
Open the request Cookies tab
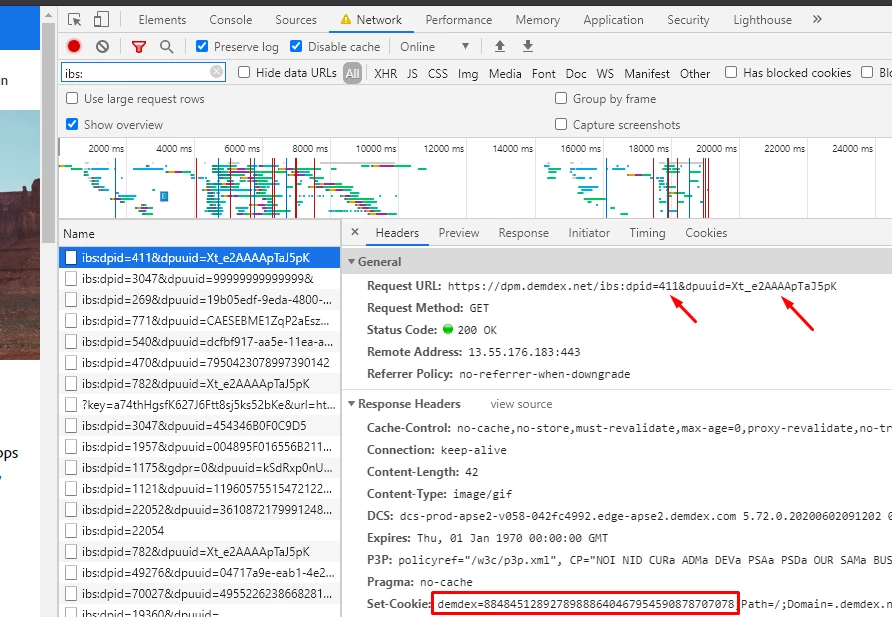point(706,233)
